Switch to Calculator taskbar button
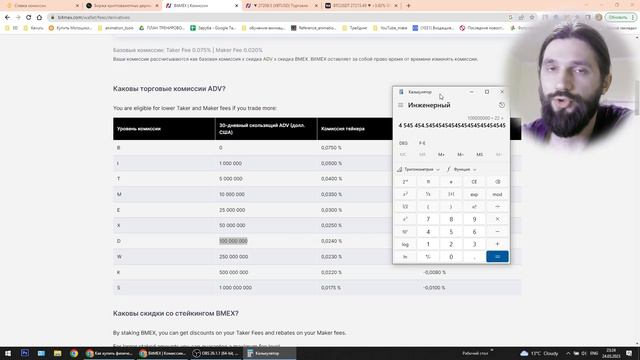Image resolution: width=640 pixels, height=360 pixels. pos(269,353)
